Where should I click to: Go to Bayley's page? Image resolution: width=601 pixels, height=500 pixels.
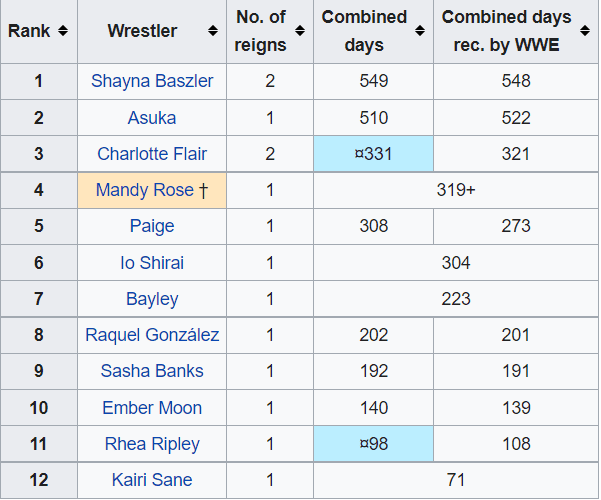152,299
